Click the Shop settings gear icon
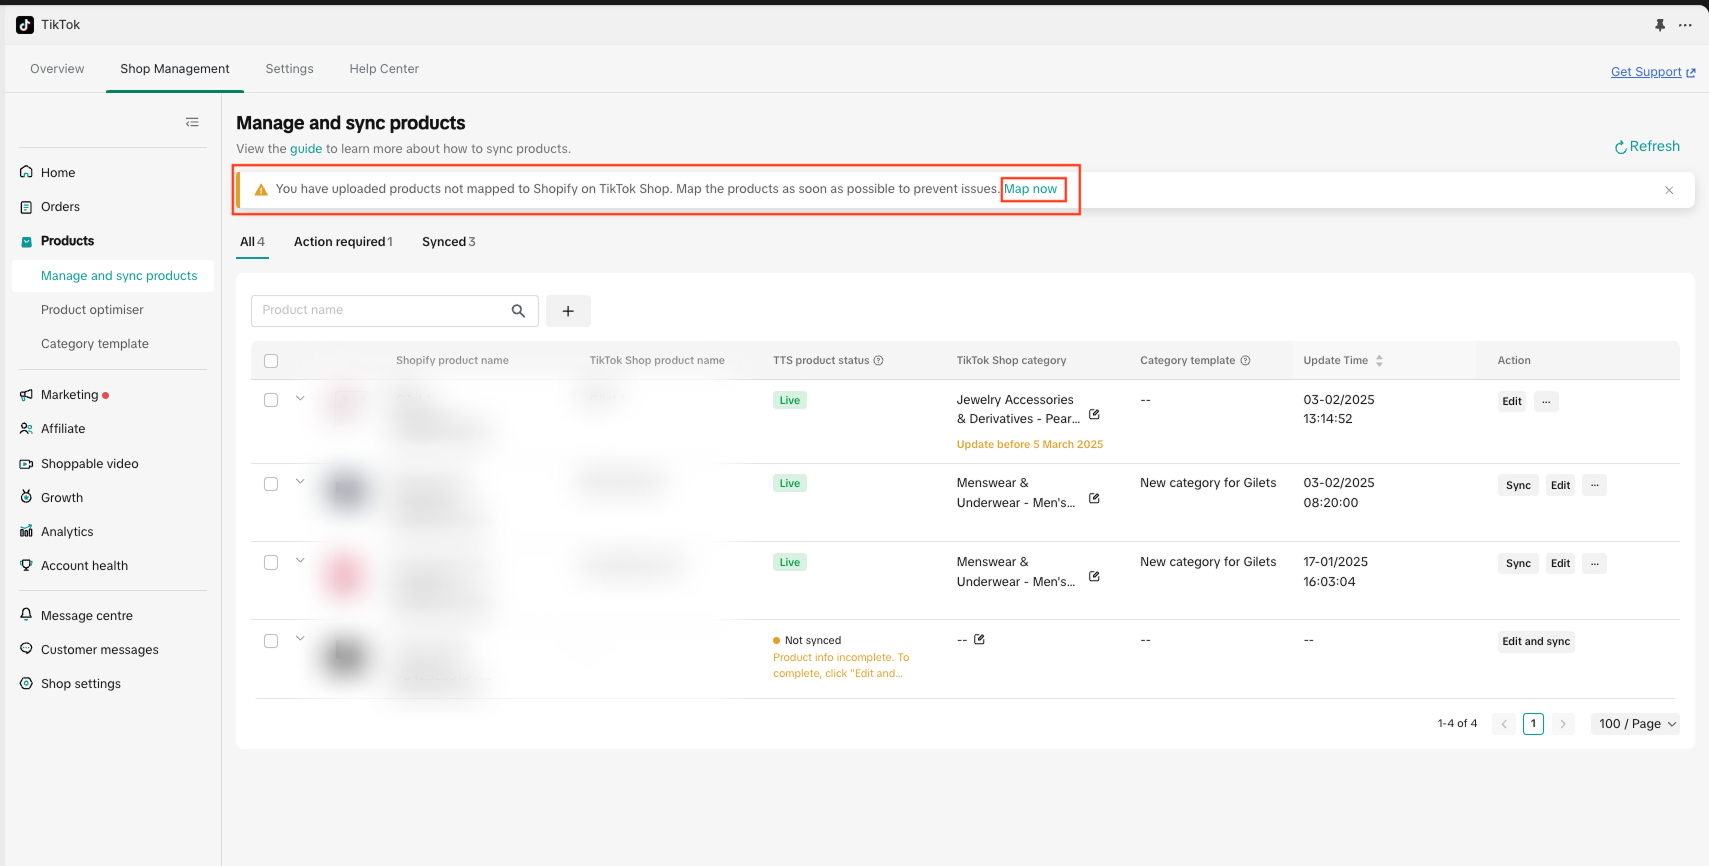The height and width of the screenshot is (866, 1709). 26,683
